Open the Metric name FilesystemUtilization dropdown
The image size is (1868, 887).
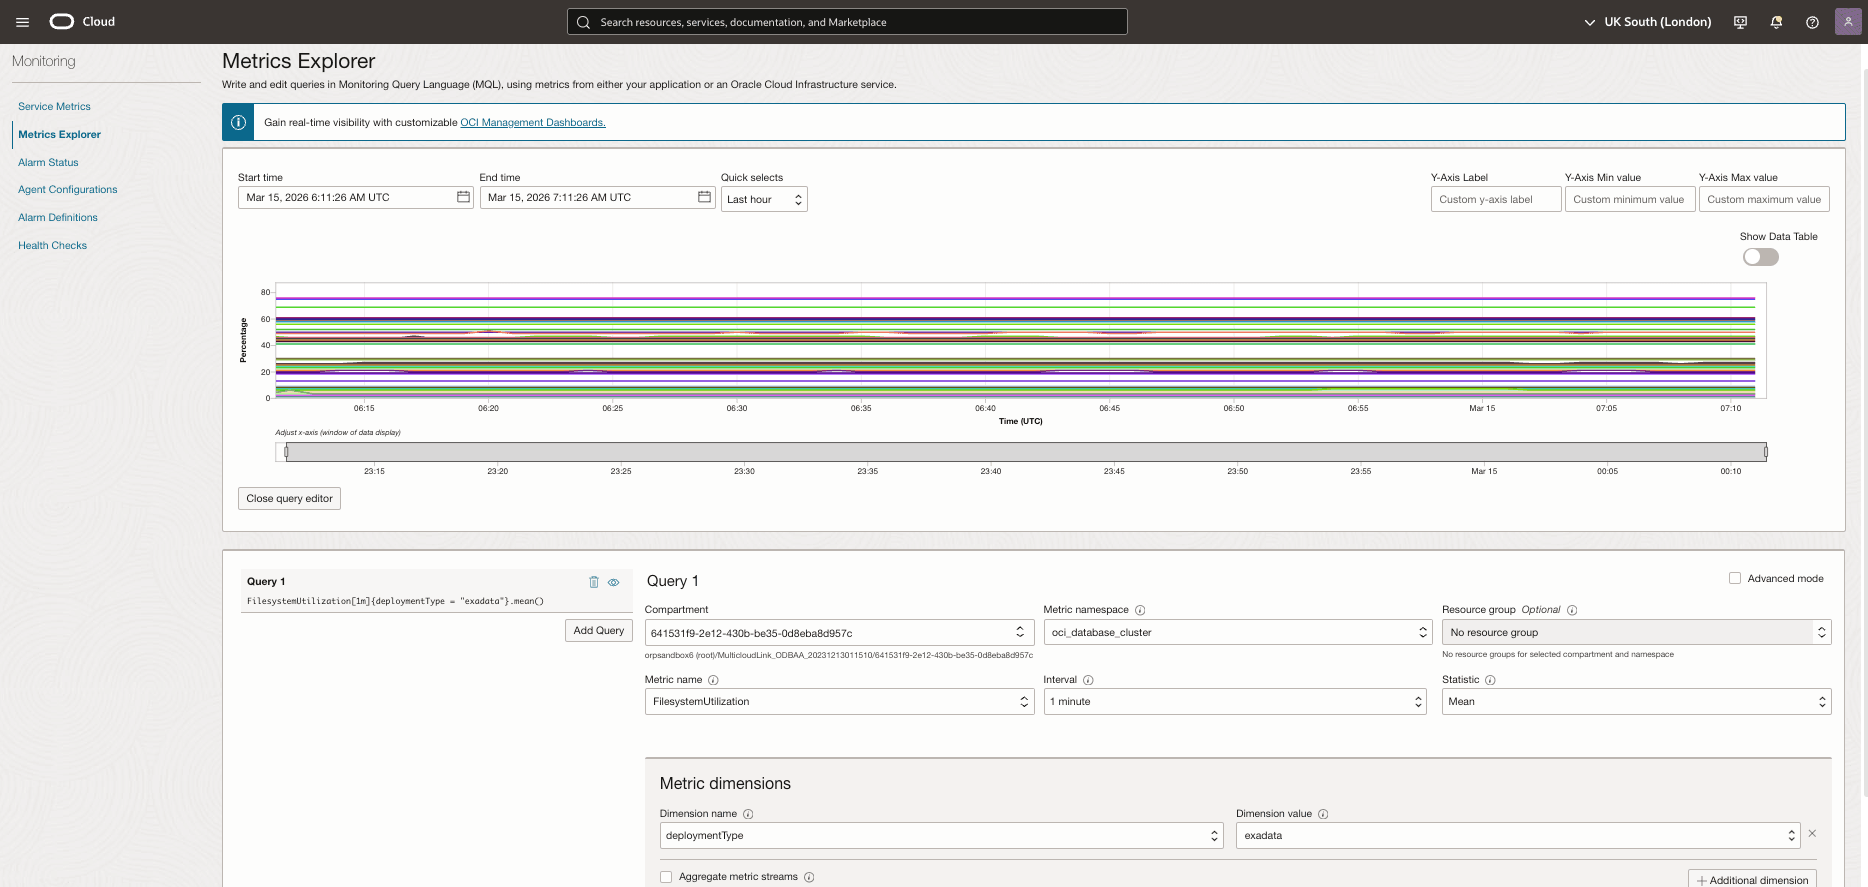tap(839, 702)
